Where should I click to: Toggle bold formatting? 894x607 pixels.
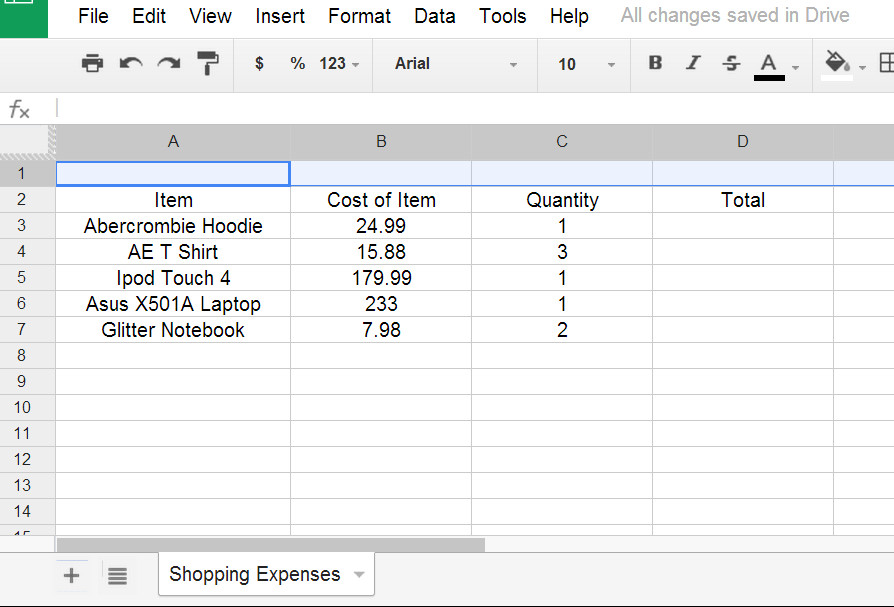(x=655, y=63)
